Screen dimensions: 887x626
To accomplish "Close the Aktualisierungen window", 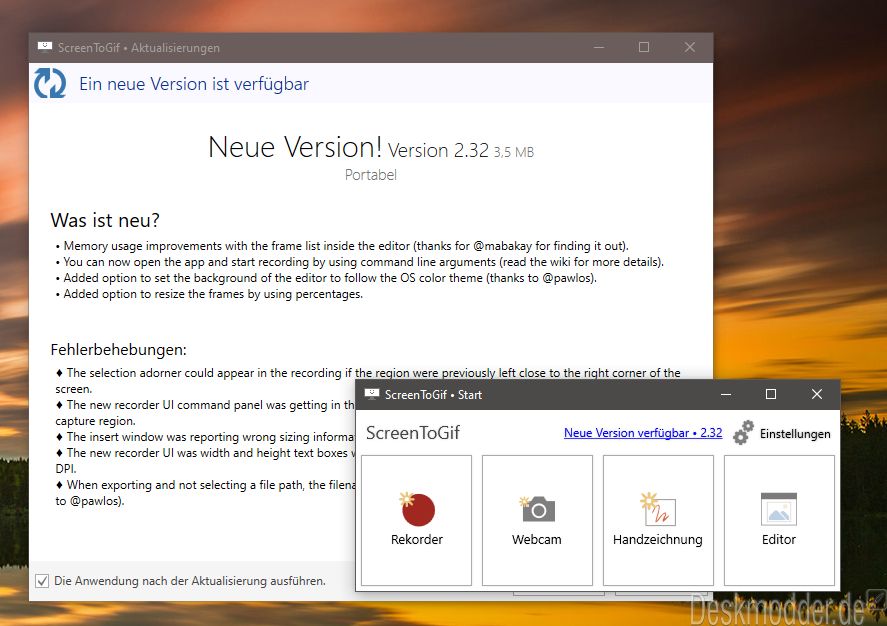I will click(x=690, y=48).
